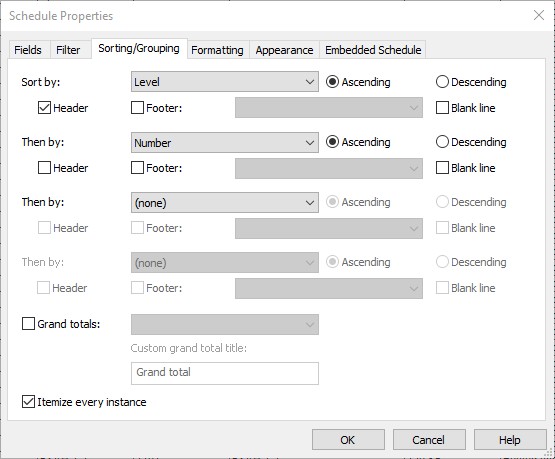Click the OK button
555x459 pixels.
tap(348, 440)
